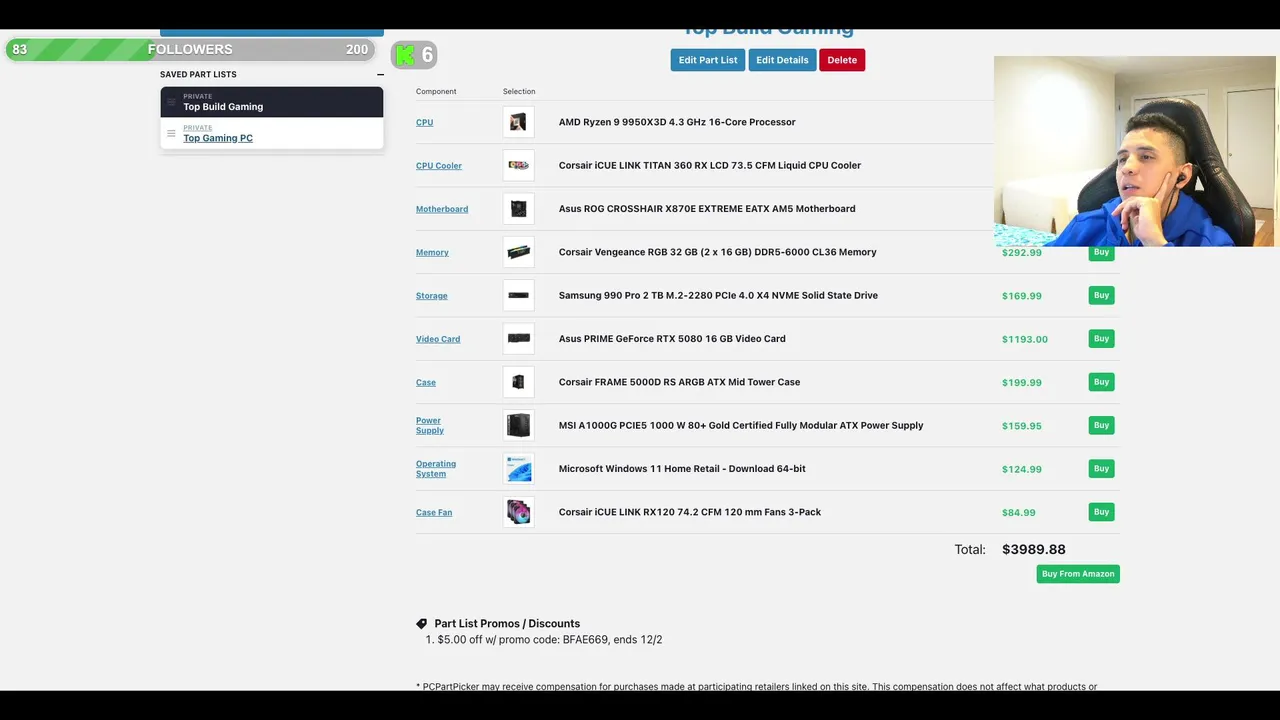Buy Microsoft Windows 11 Home
This screenshot has height=720, width=1280.
click(x=1101, y=468)
